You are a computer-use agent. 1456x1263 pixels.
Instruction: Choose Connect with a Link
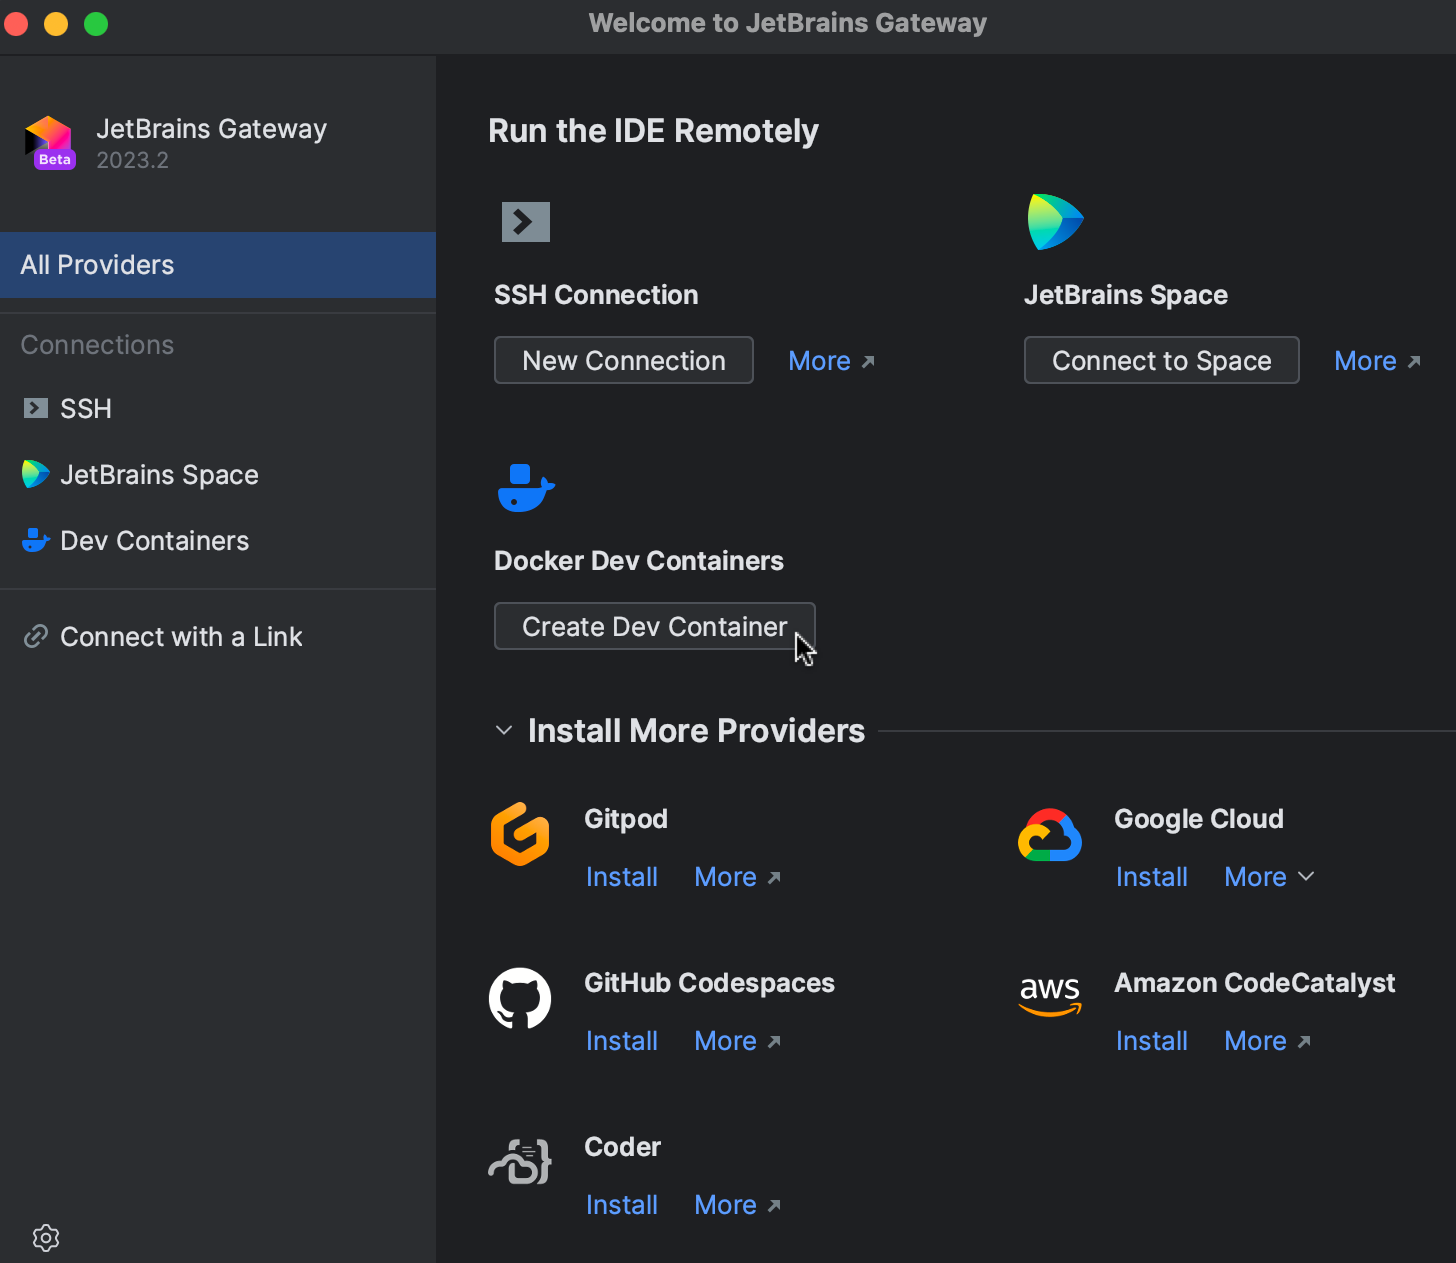[x=181, y=636]
